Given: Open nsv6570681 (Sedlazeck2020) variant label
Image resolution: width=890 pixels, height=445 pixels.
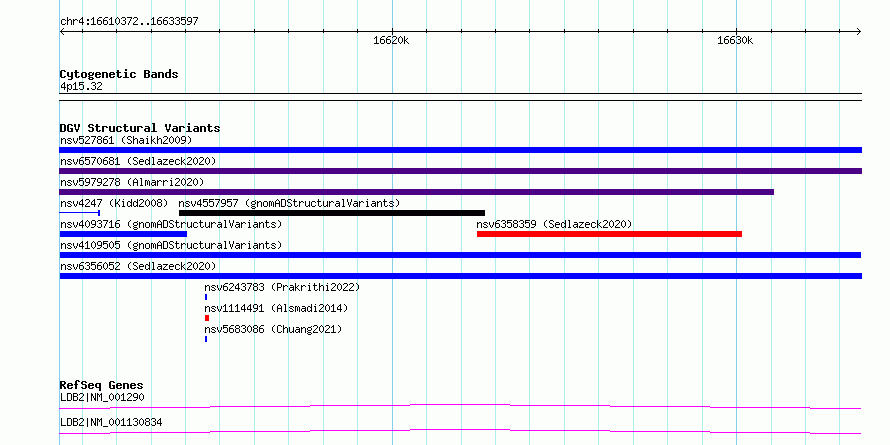Looking at the screenshot, I should (x=138, y=161).
